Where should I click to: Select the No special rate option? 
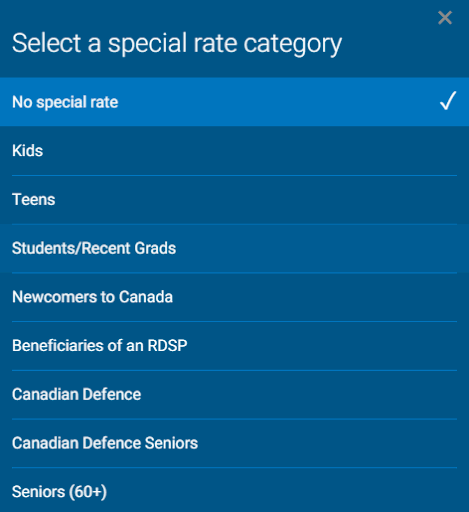(x=234, y=102)
